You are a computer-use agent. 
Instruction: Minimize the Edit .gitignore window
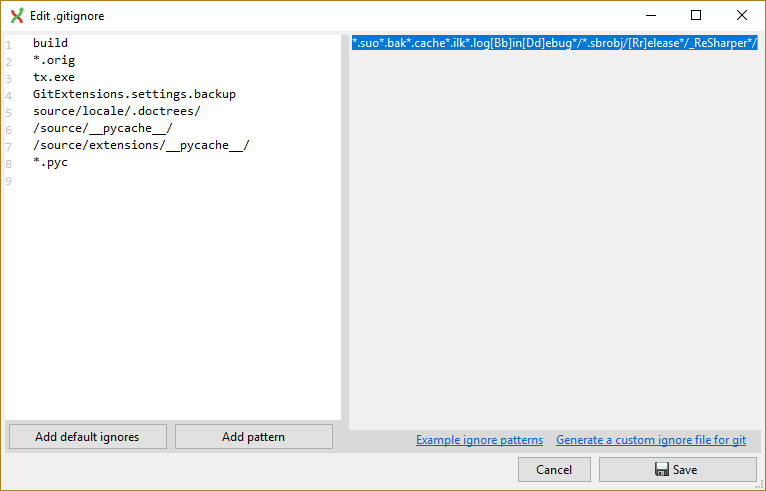coord(651,15)
